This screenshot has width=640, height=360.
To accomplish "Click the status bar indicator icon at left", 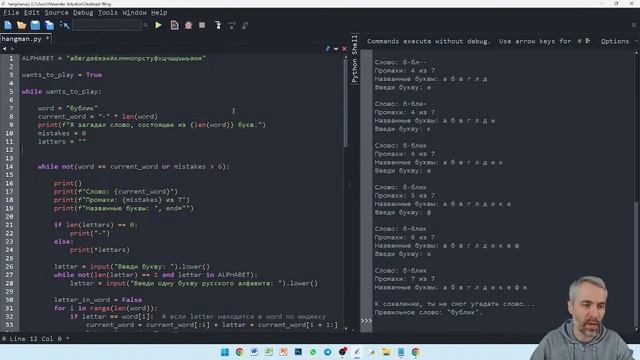I will point(4,339).
